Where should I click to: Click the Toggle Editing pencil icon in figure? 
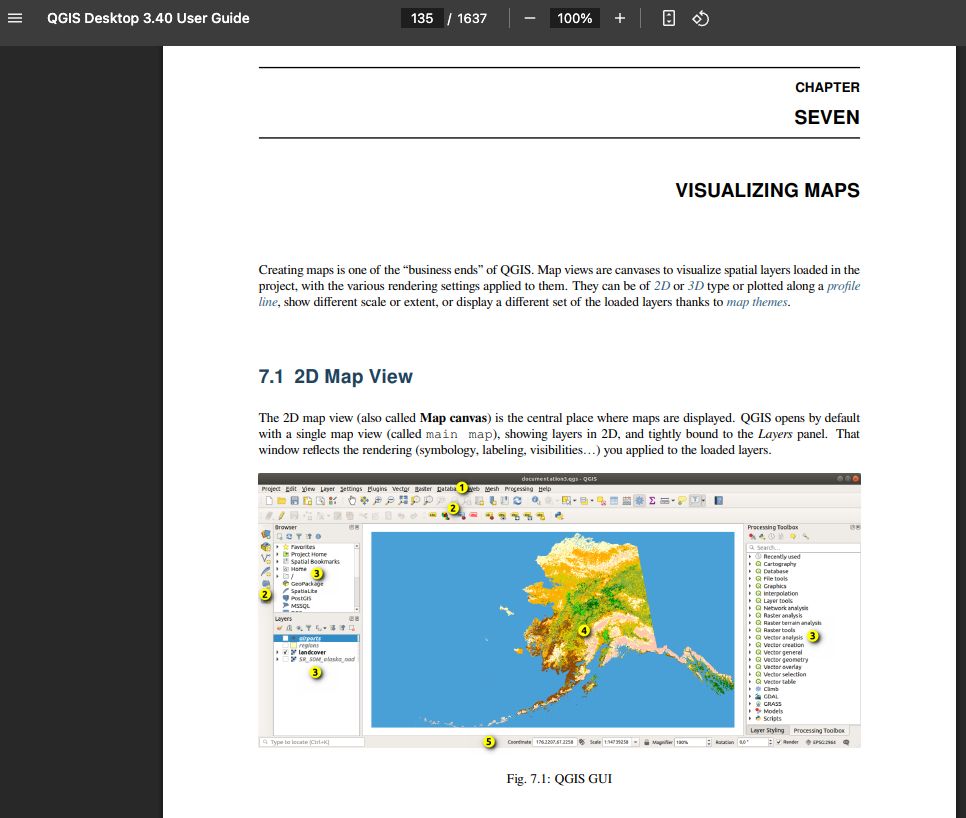tap(282, 516)
